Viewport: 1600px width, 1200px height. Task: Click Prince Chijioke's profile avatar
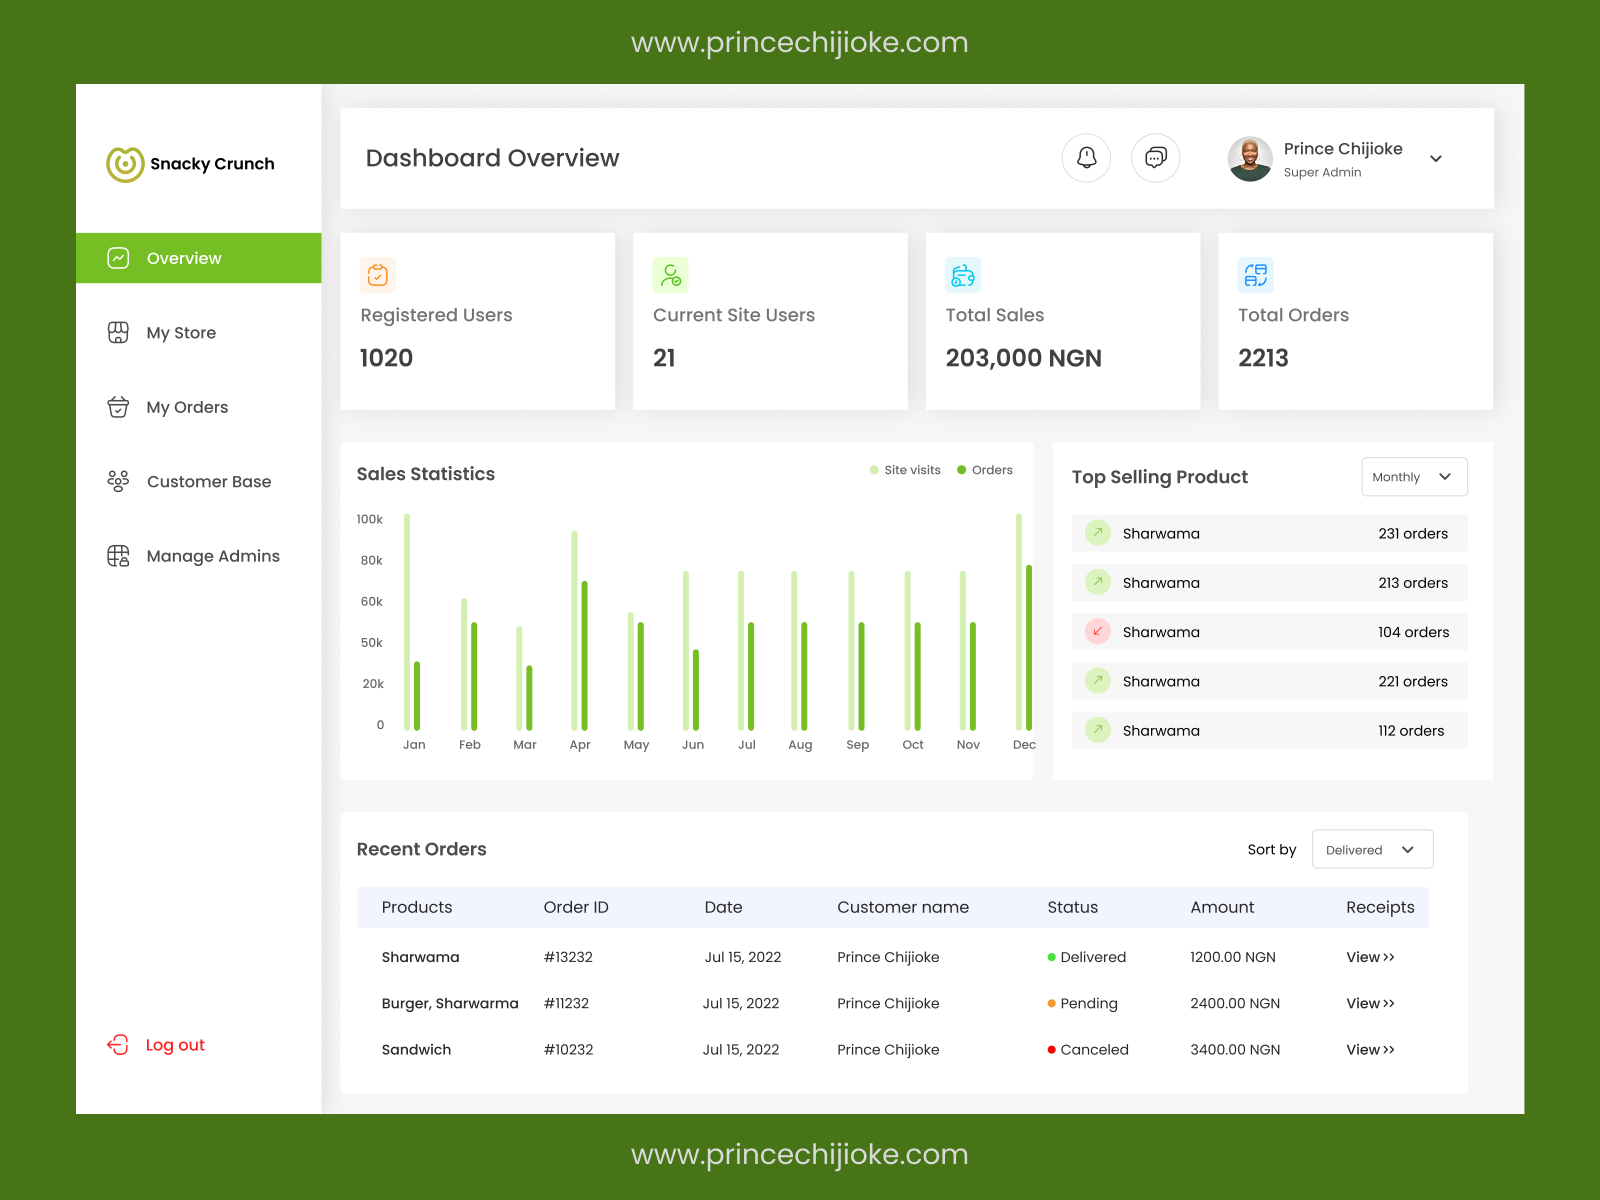pyautogui.click(x=1249, y=158)
